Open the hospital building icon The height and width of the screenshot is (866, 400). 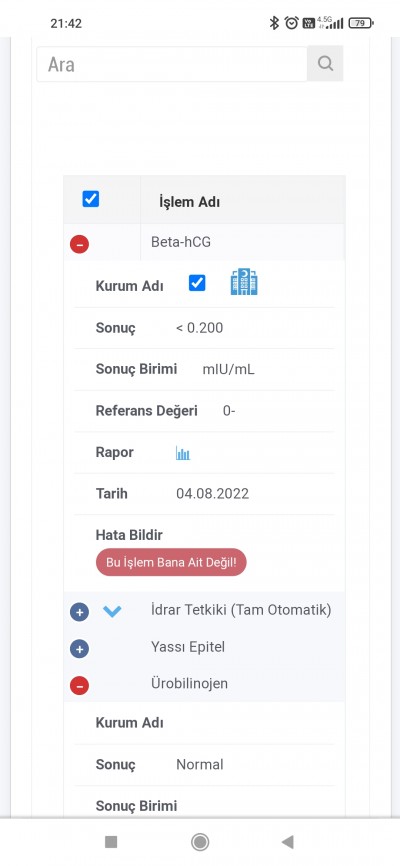244,282
